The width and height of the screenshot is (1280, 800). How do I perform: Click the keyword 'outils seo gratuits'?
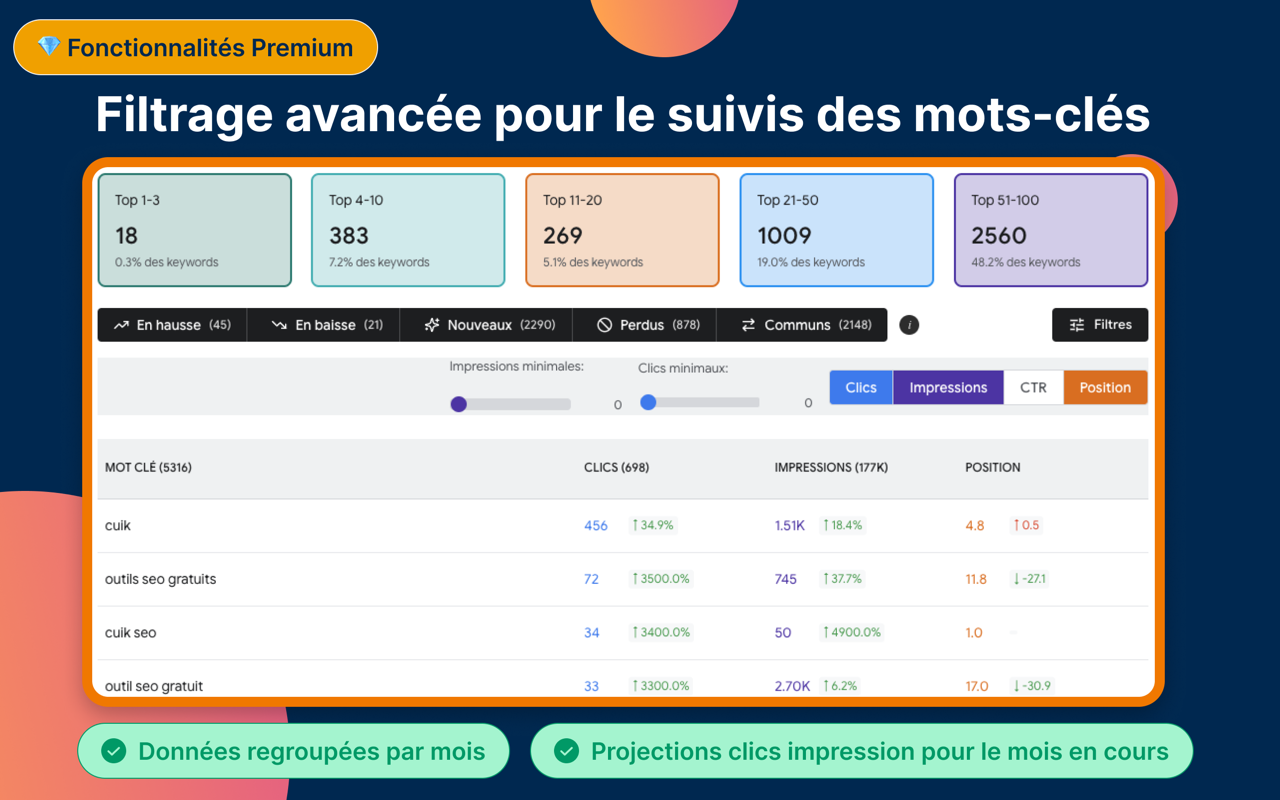point(160,579)
